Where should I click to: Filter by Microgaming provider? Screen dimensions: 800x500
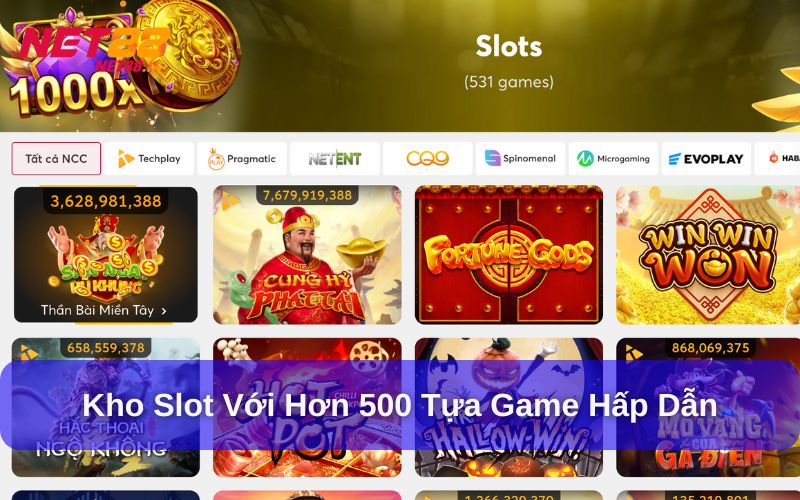point(613,159)
